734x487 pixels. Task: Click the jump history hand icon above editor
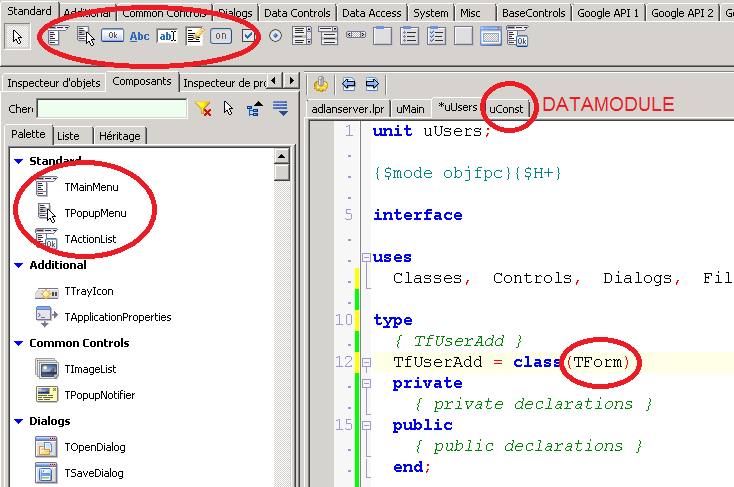(321, 84)
